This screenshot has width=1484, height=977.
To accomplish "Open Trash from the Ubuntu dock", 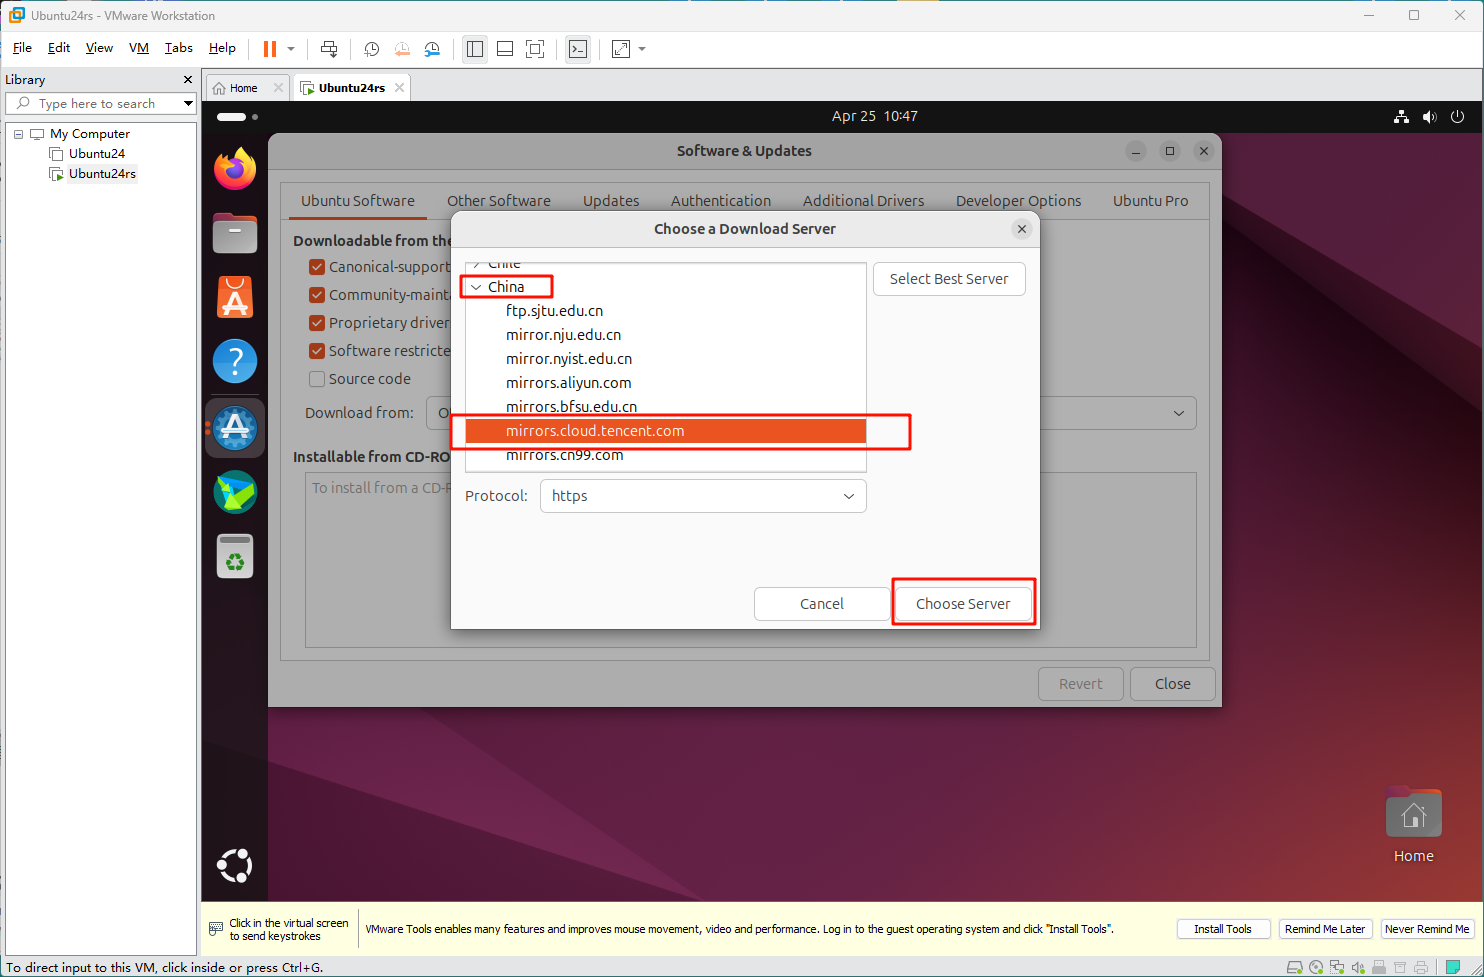I will (235, 556).
